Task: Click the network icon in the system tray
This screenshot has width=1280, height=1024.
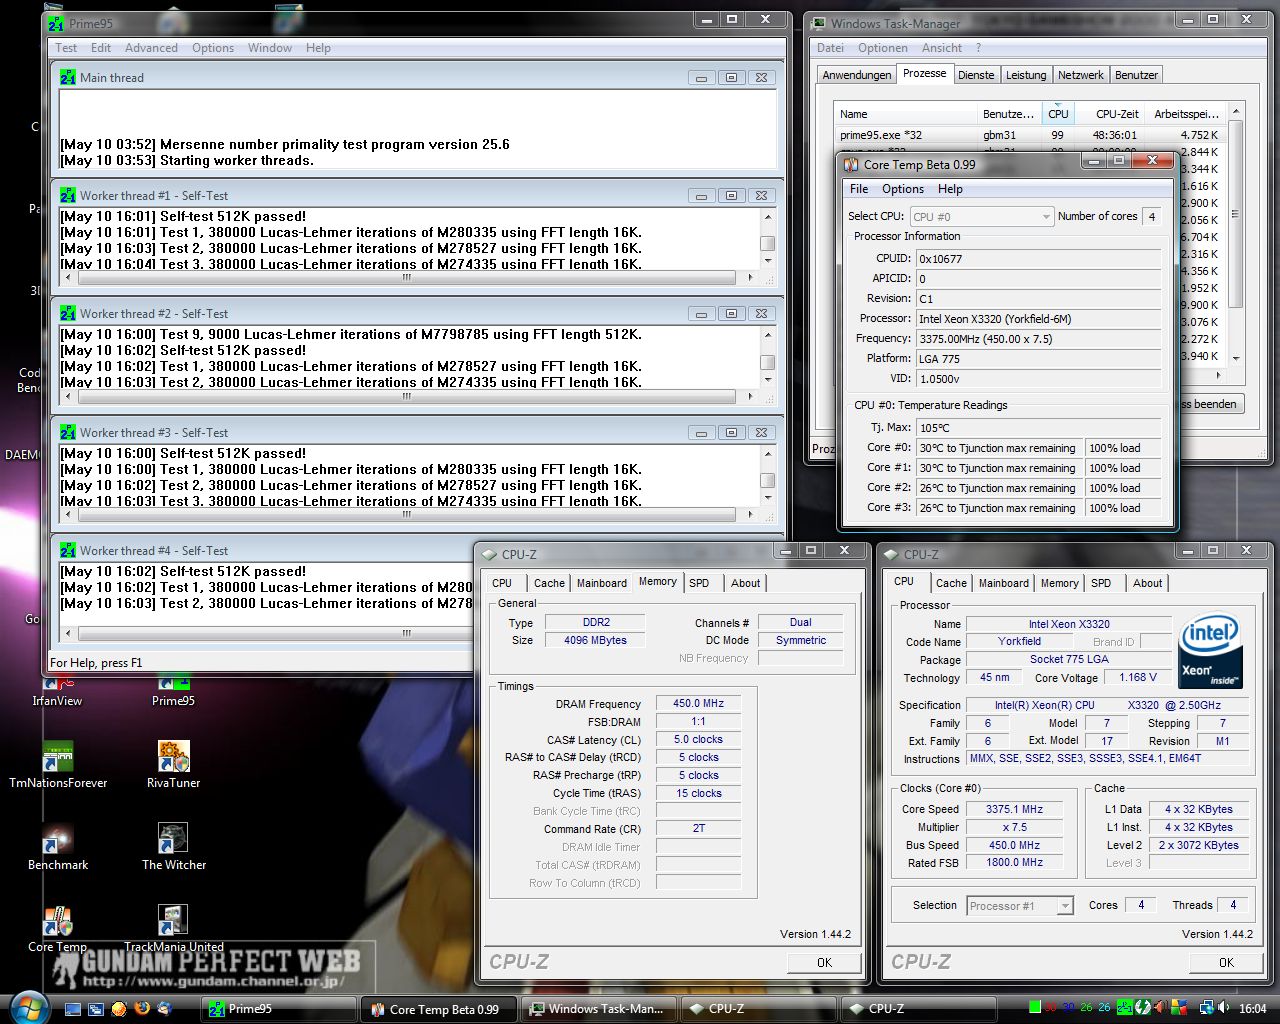Action: 1206,1008
